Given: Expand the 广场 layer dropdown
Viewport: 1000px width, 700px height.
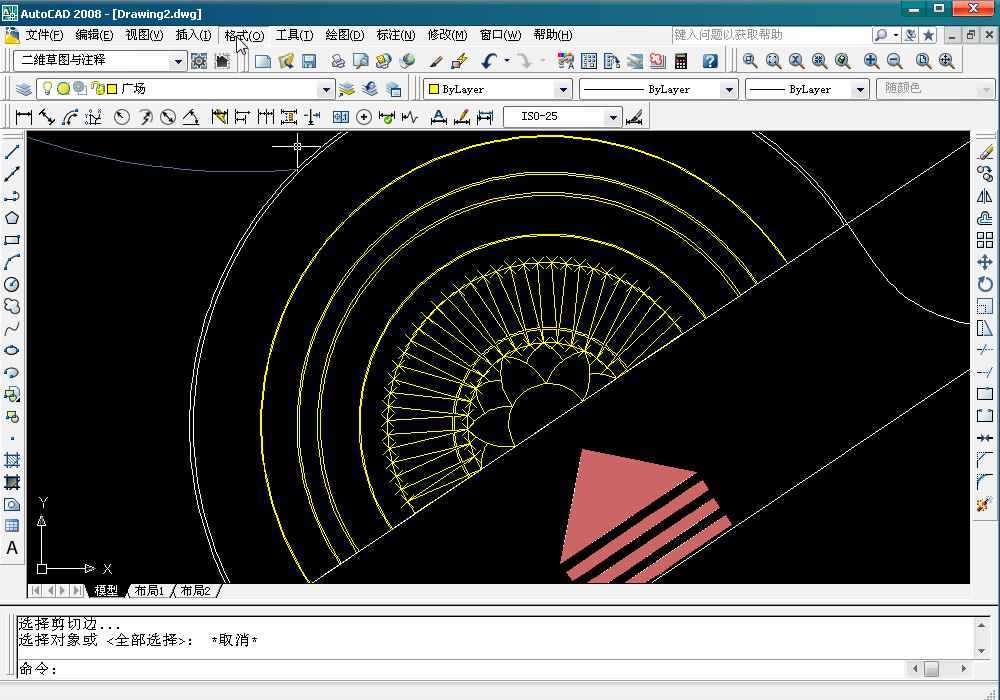Looking at the screenshot, I should (x=326, y=89).
